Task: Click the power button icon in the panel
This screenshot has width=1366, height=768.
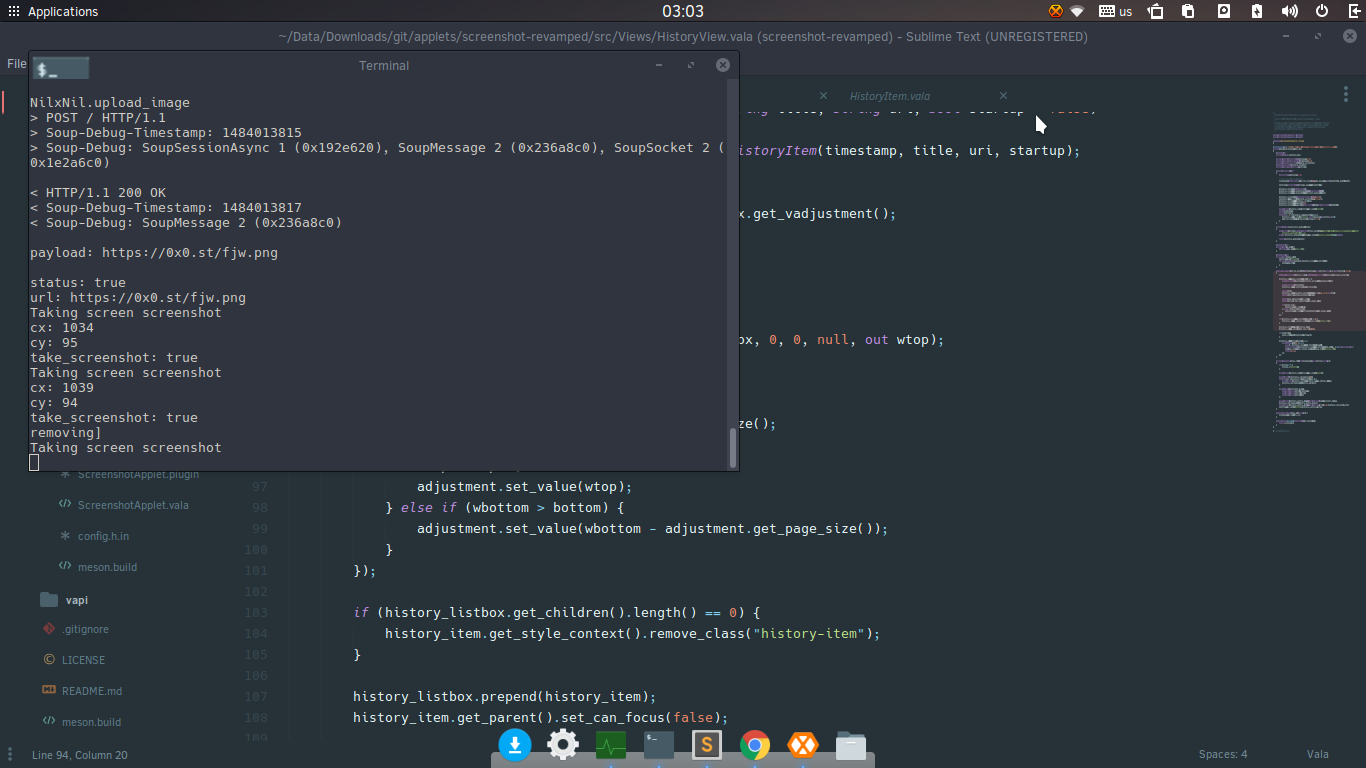Action: tap(1322, 11)
